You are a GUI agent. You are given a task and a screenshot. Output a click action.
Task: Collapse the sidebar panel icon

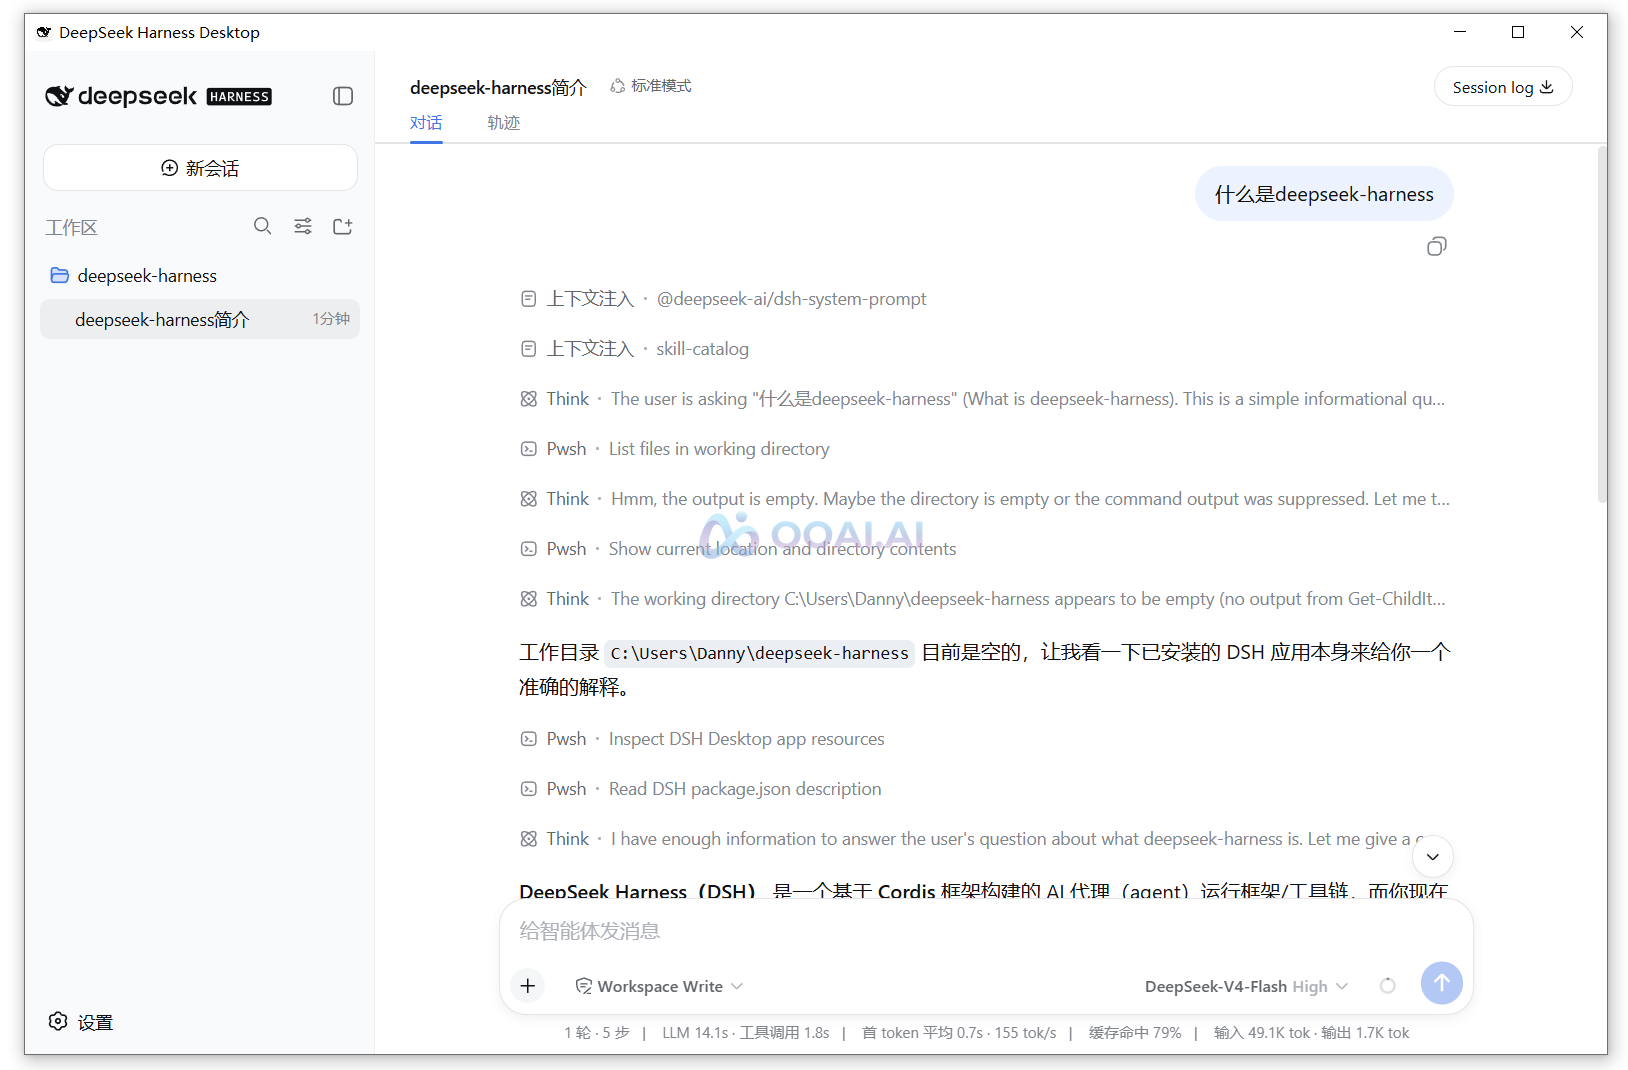[x=343, y=96]
